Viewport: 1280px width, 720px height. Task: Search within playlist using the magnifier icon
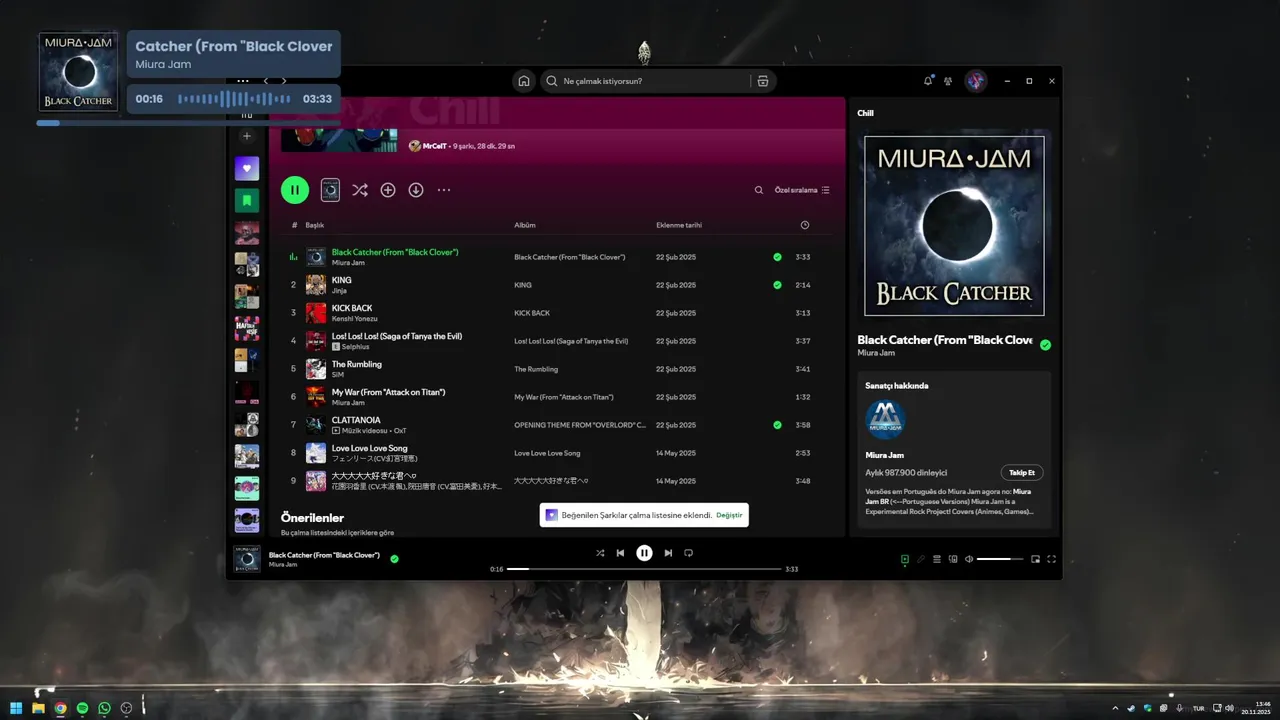(x=759, y=190)
